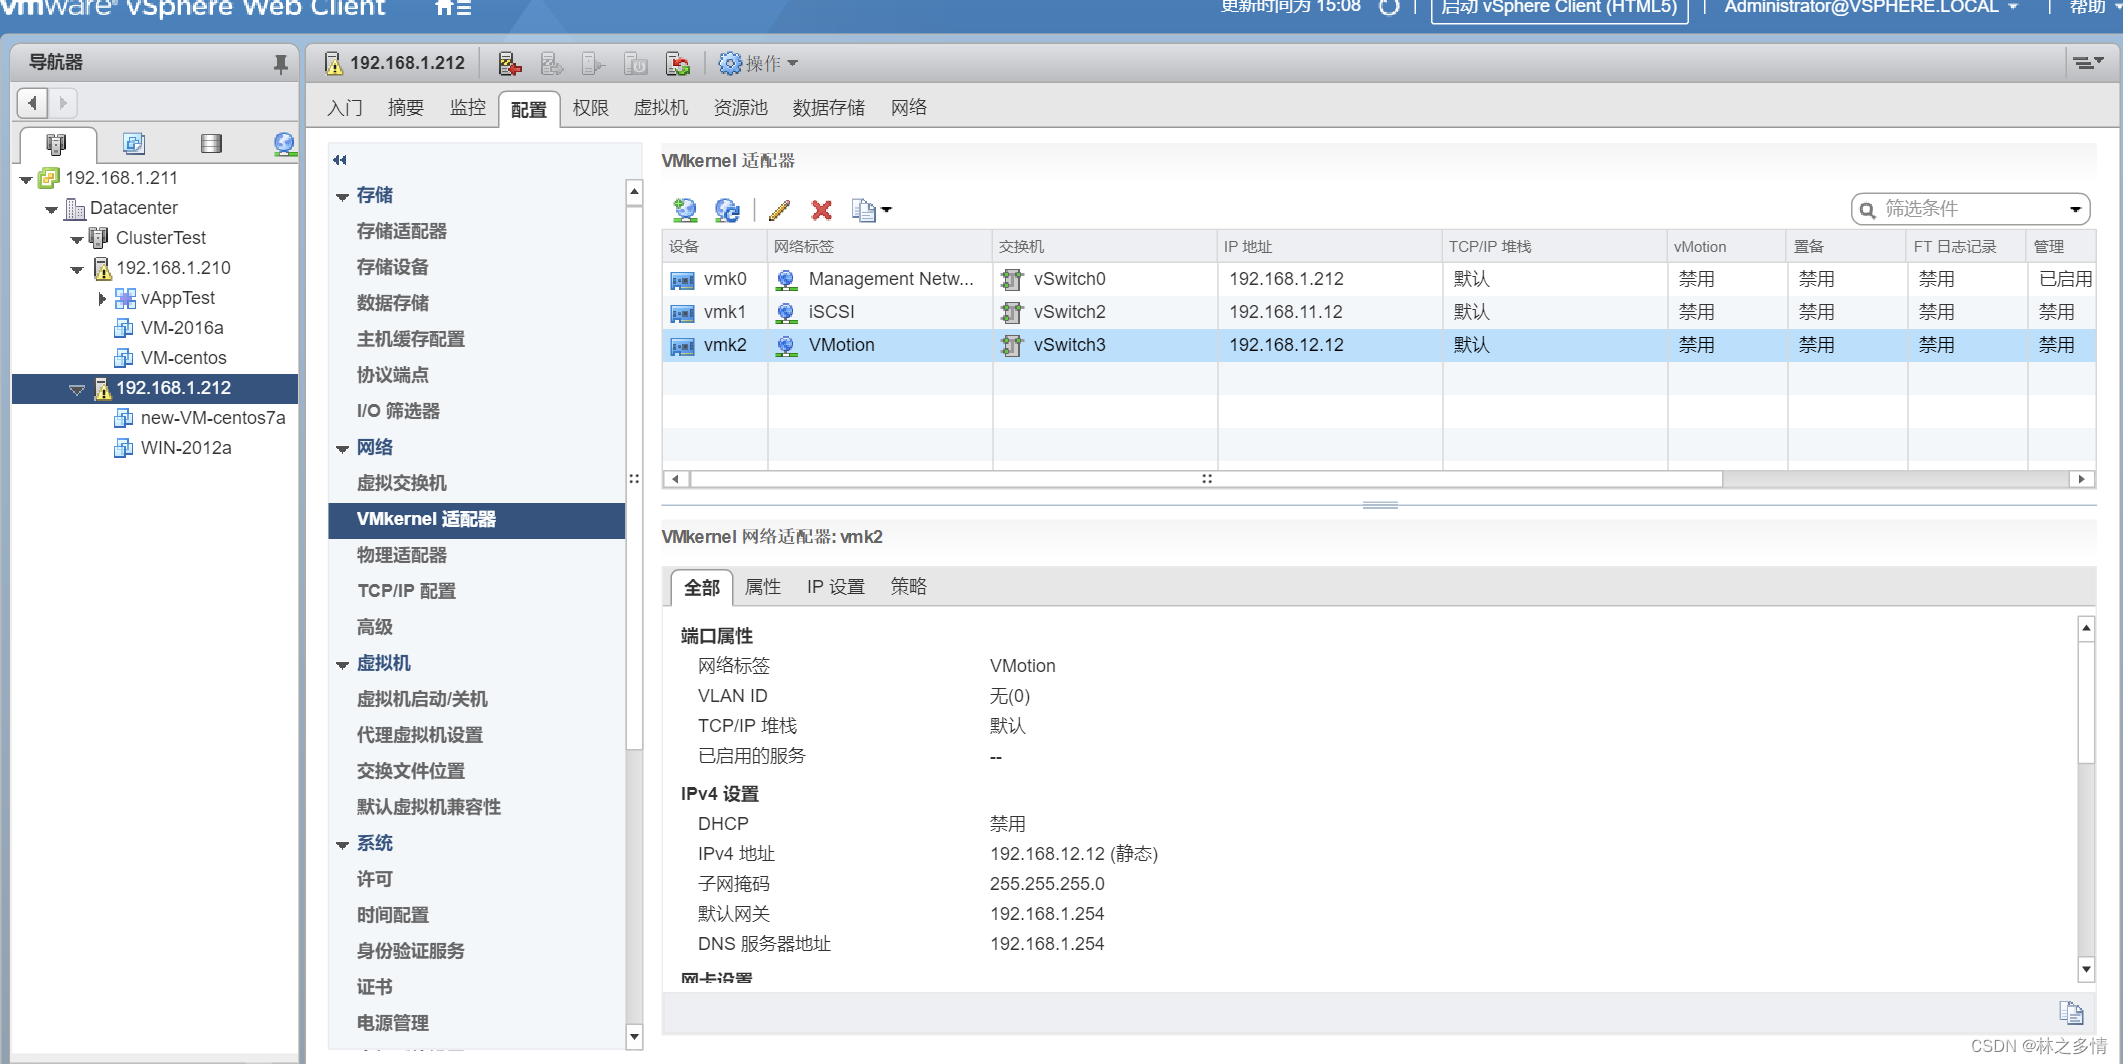Click in the 筛选条件 filter field

coord(1971,209)
